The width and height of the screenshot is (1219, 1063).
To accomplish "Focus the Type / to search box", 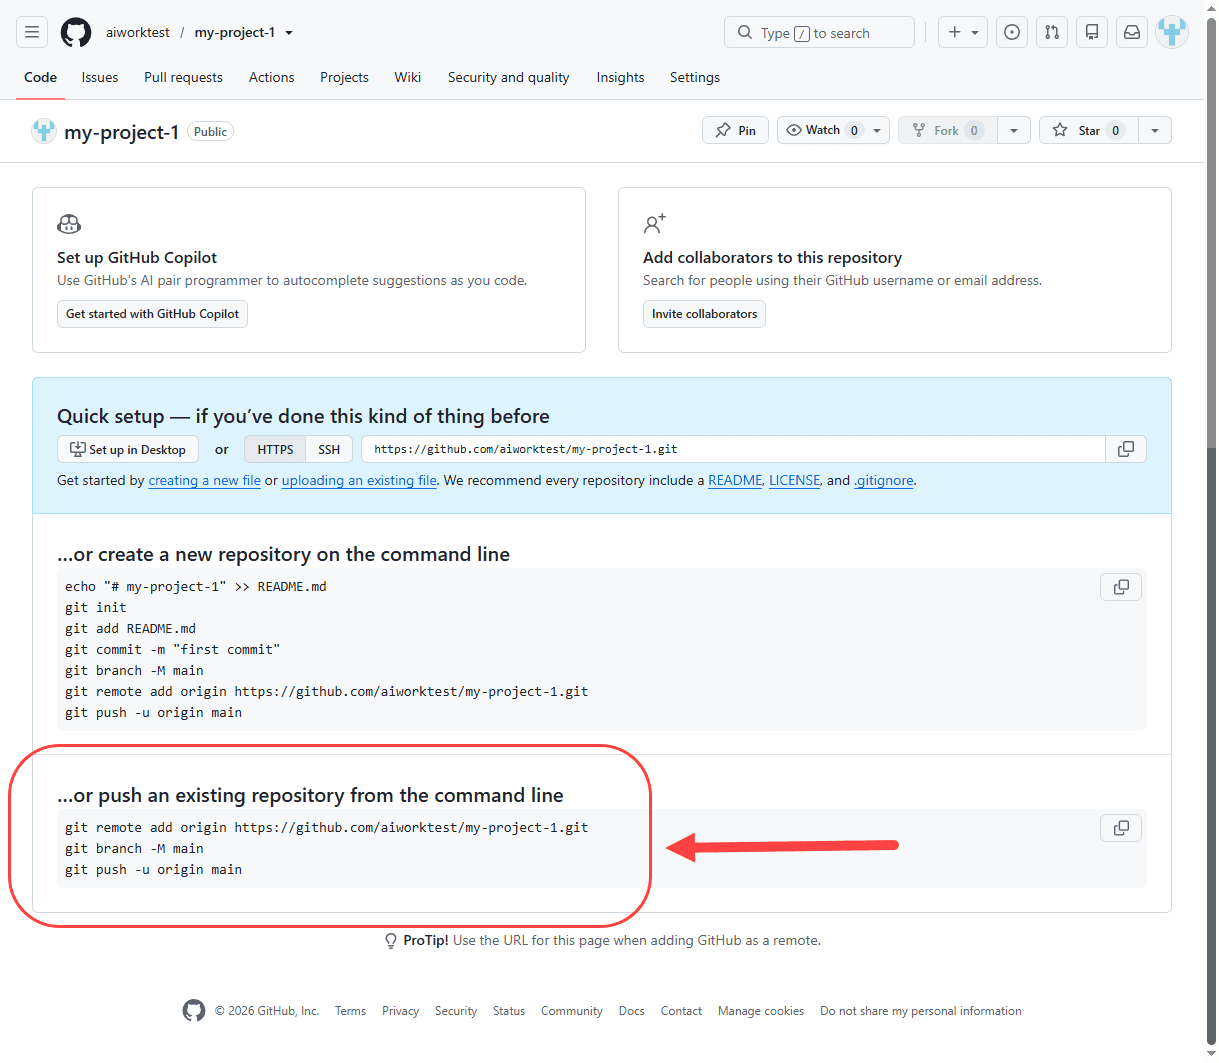I will click(x=819, y=32).
